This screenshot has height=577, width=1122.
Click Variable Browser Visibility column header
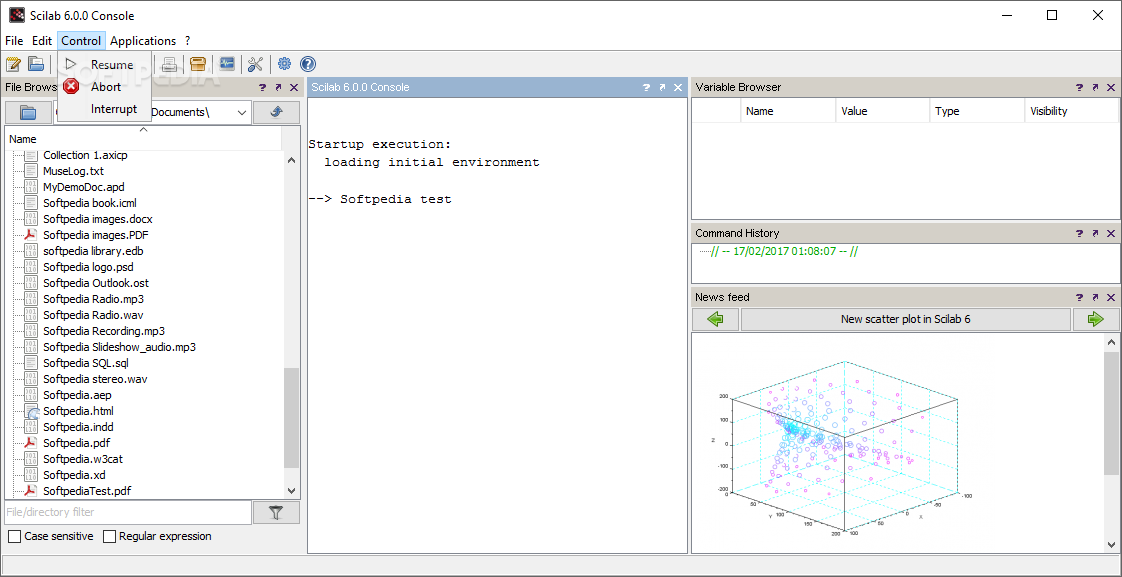click(1071, 111)
